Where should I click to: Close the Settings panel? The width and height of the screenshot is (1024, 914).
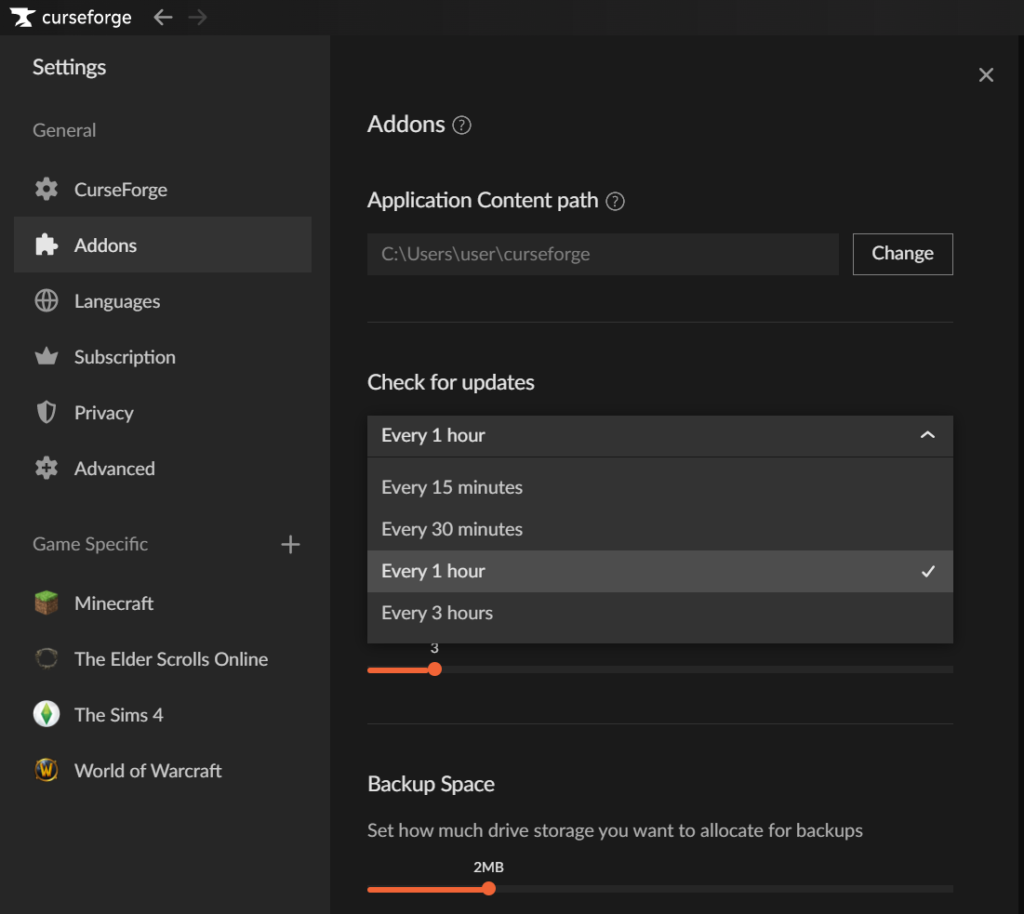tap(986, 75)
